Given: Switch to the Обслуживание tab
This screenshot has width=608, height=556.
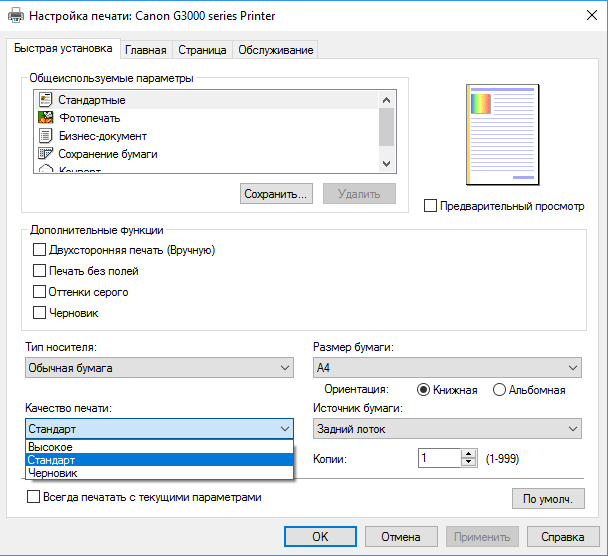Looking at the screenshot, I should pyautogui.click(x=275, y=50).
